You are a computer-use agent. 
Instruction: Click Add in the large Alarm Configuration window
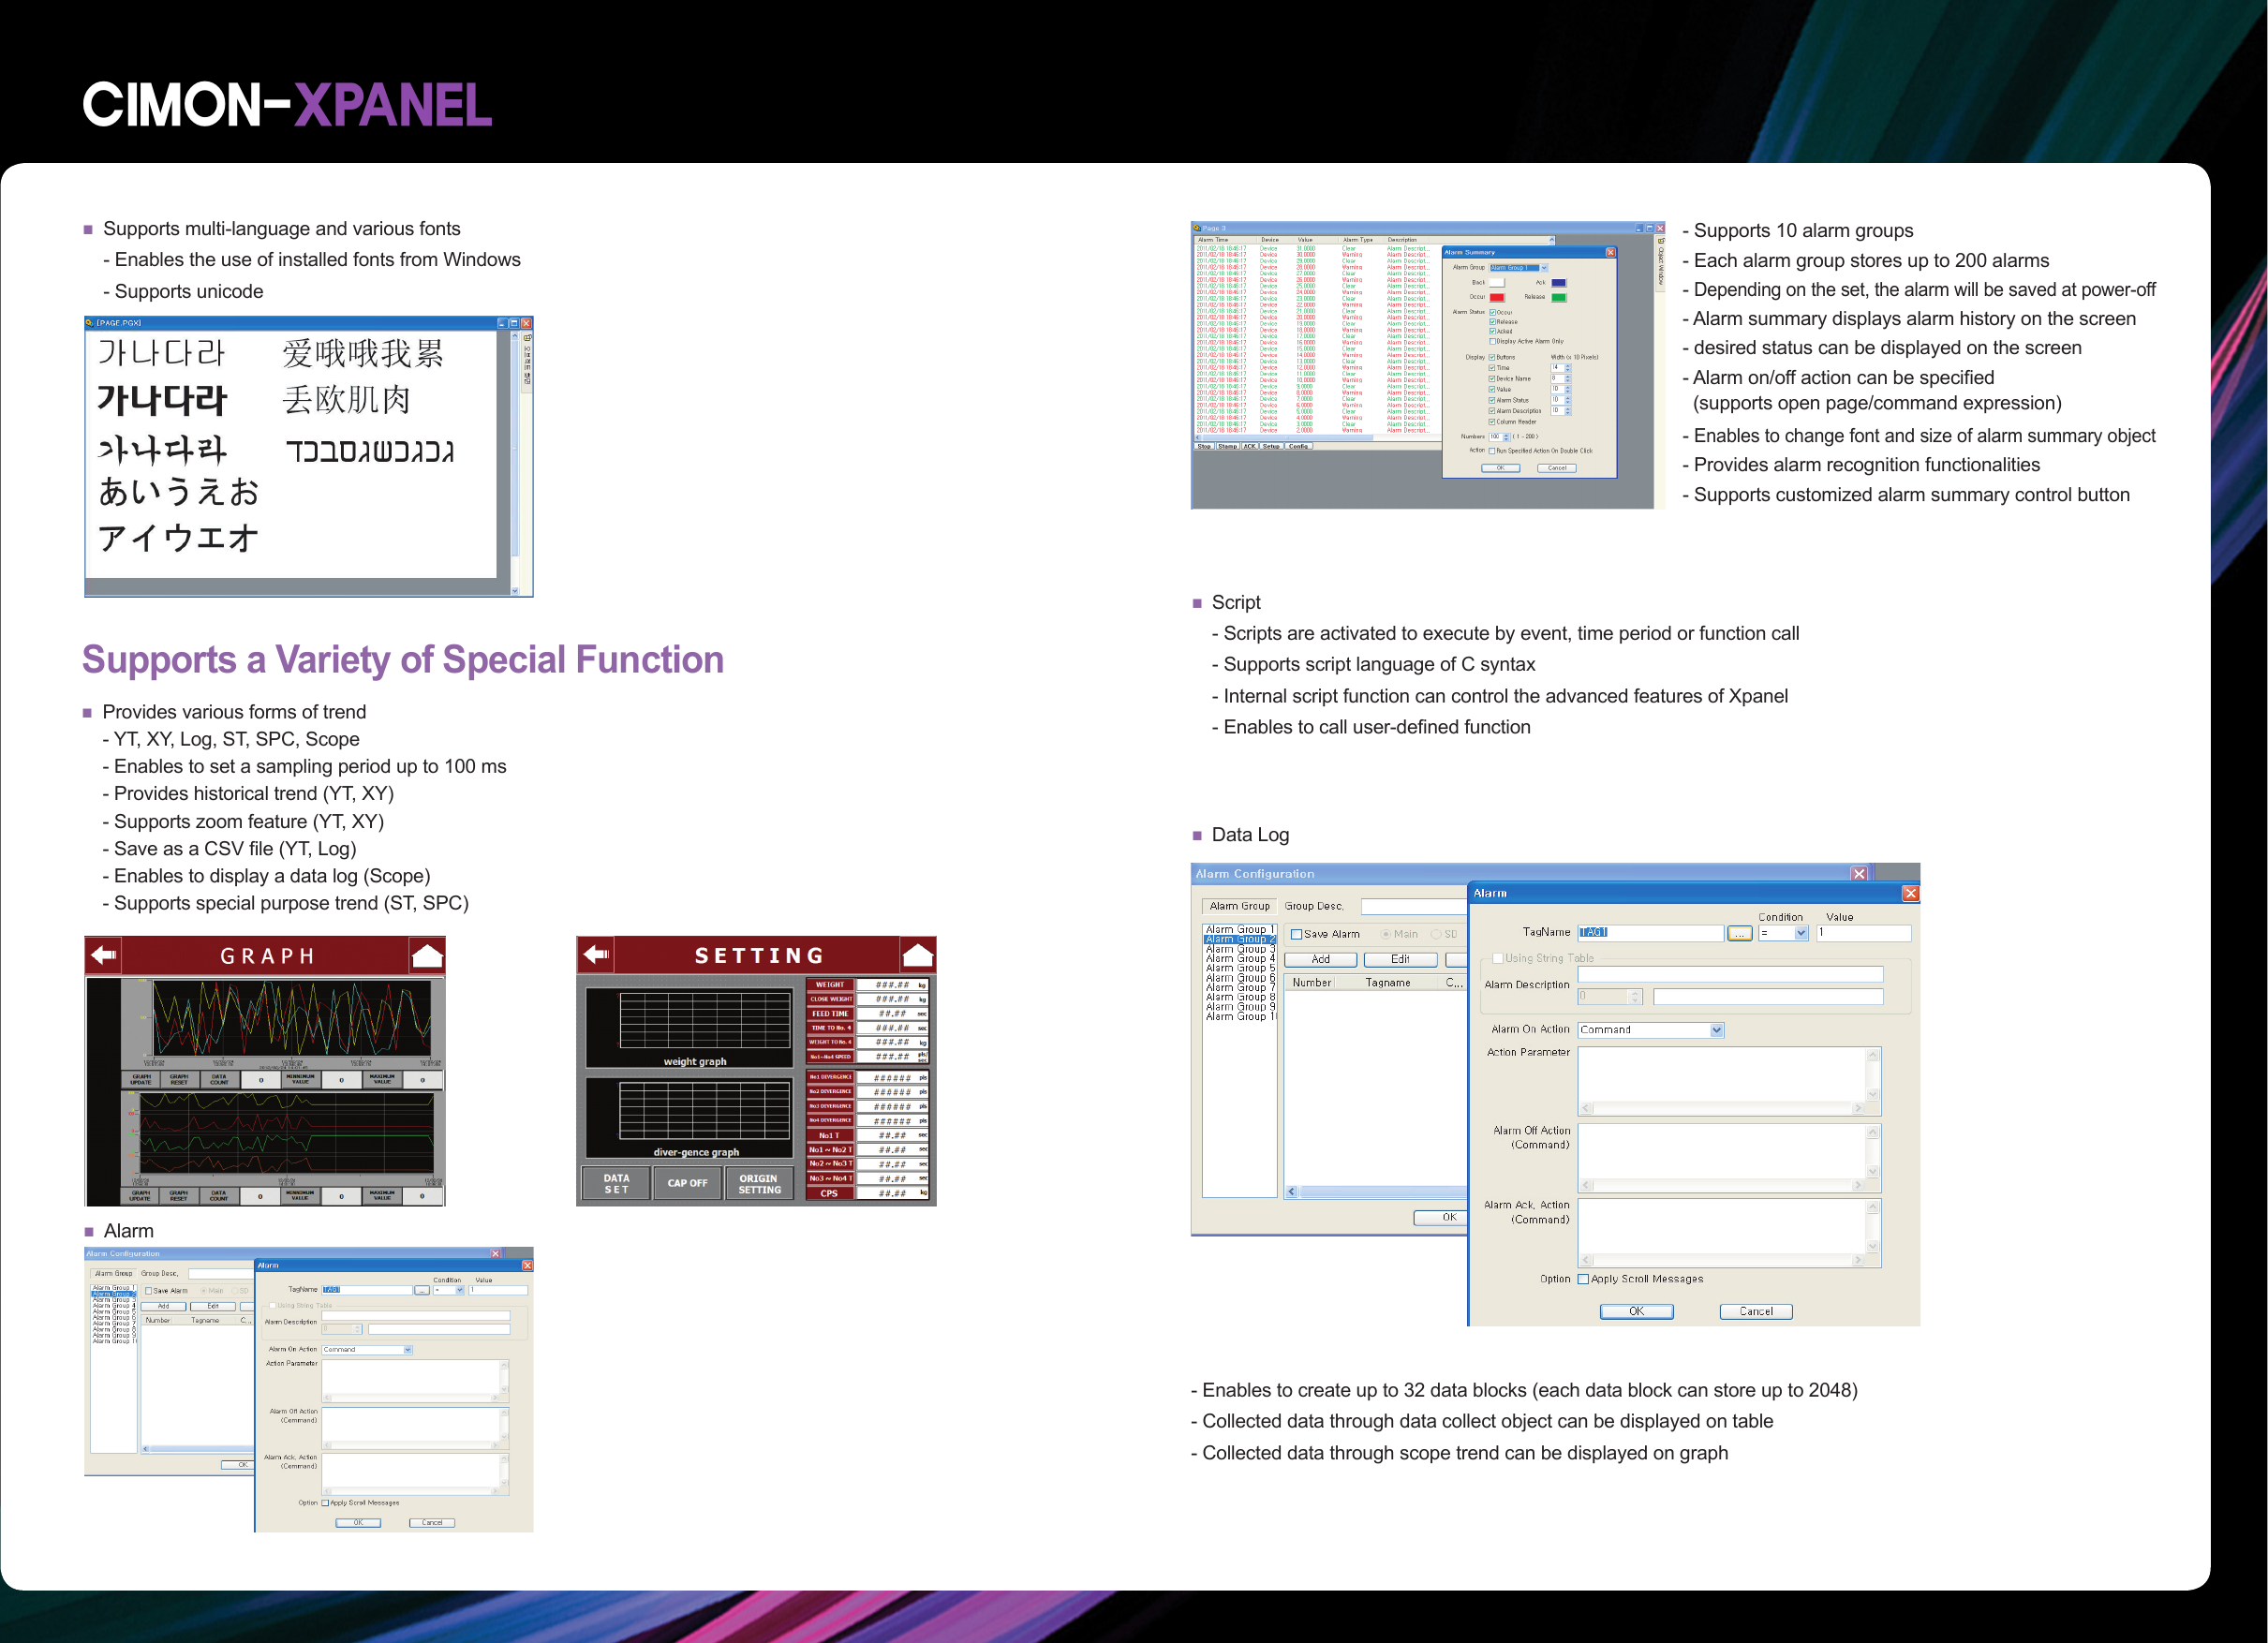[1320, 959]
